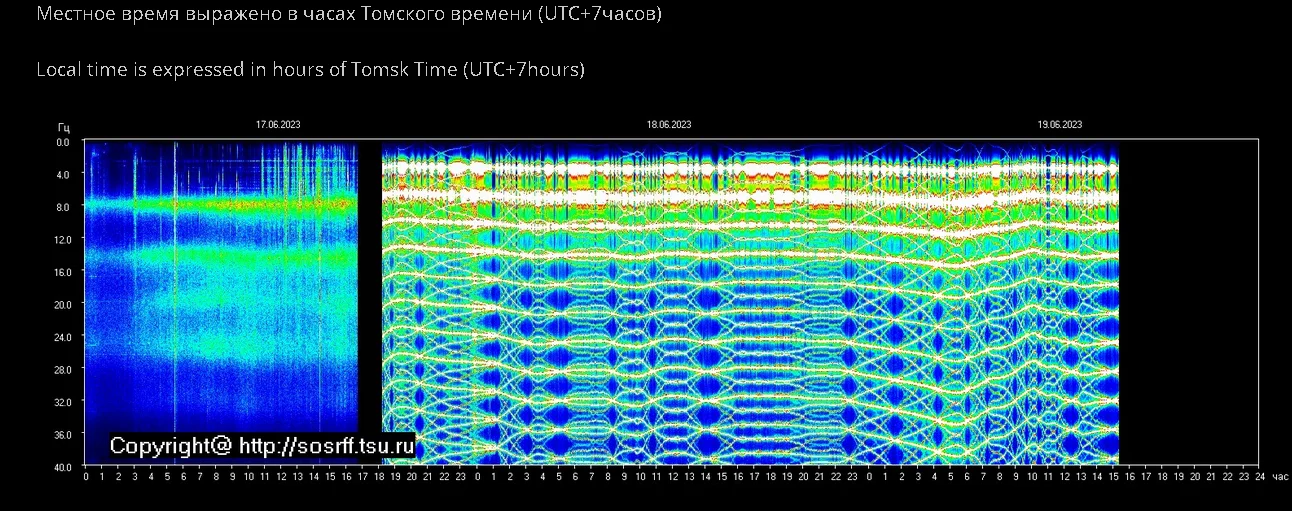This screenshot has width=1292, height=511.
Task: Click the 19.06.2023 date label
Action: point(1060,125)
